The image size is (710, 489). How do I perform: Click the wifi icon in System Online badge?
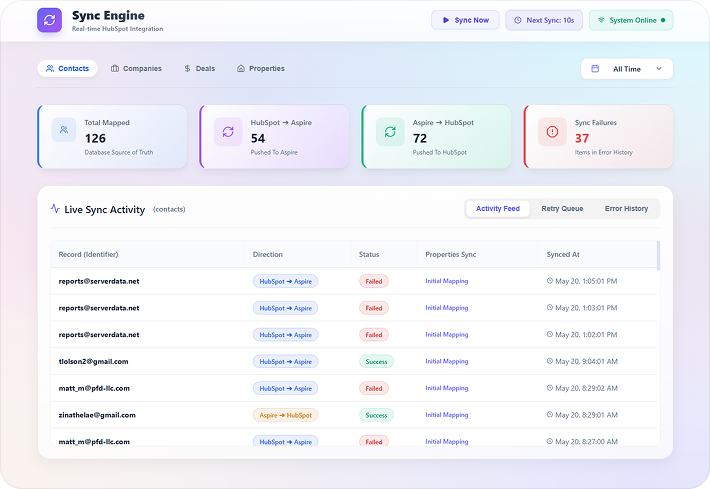(x=601, y=20)
